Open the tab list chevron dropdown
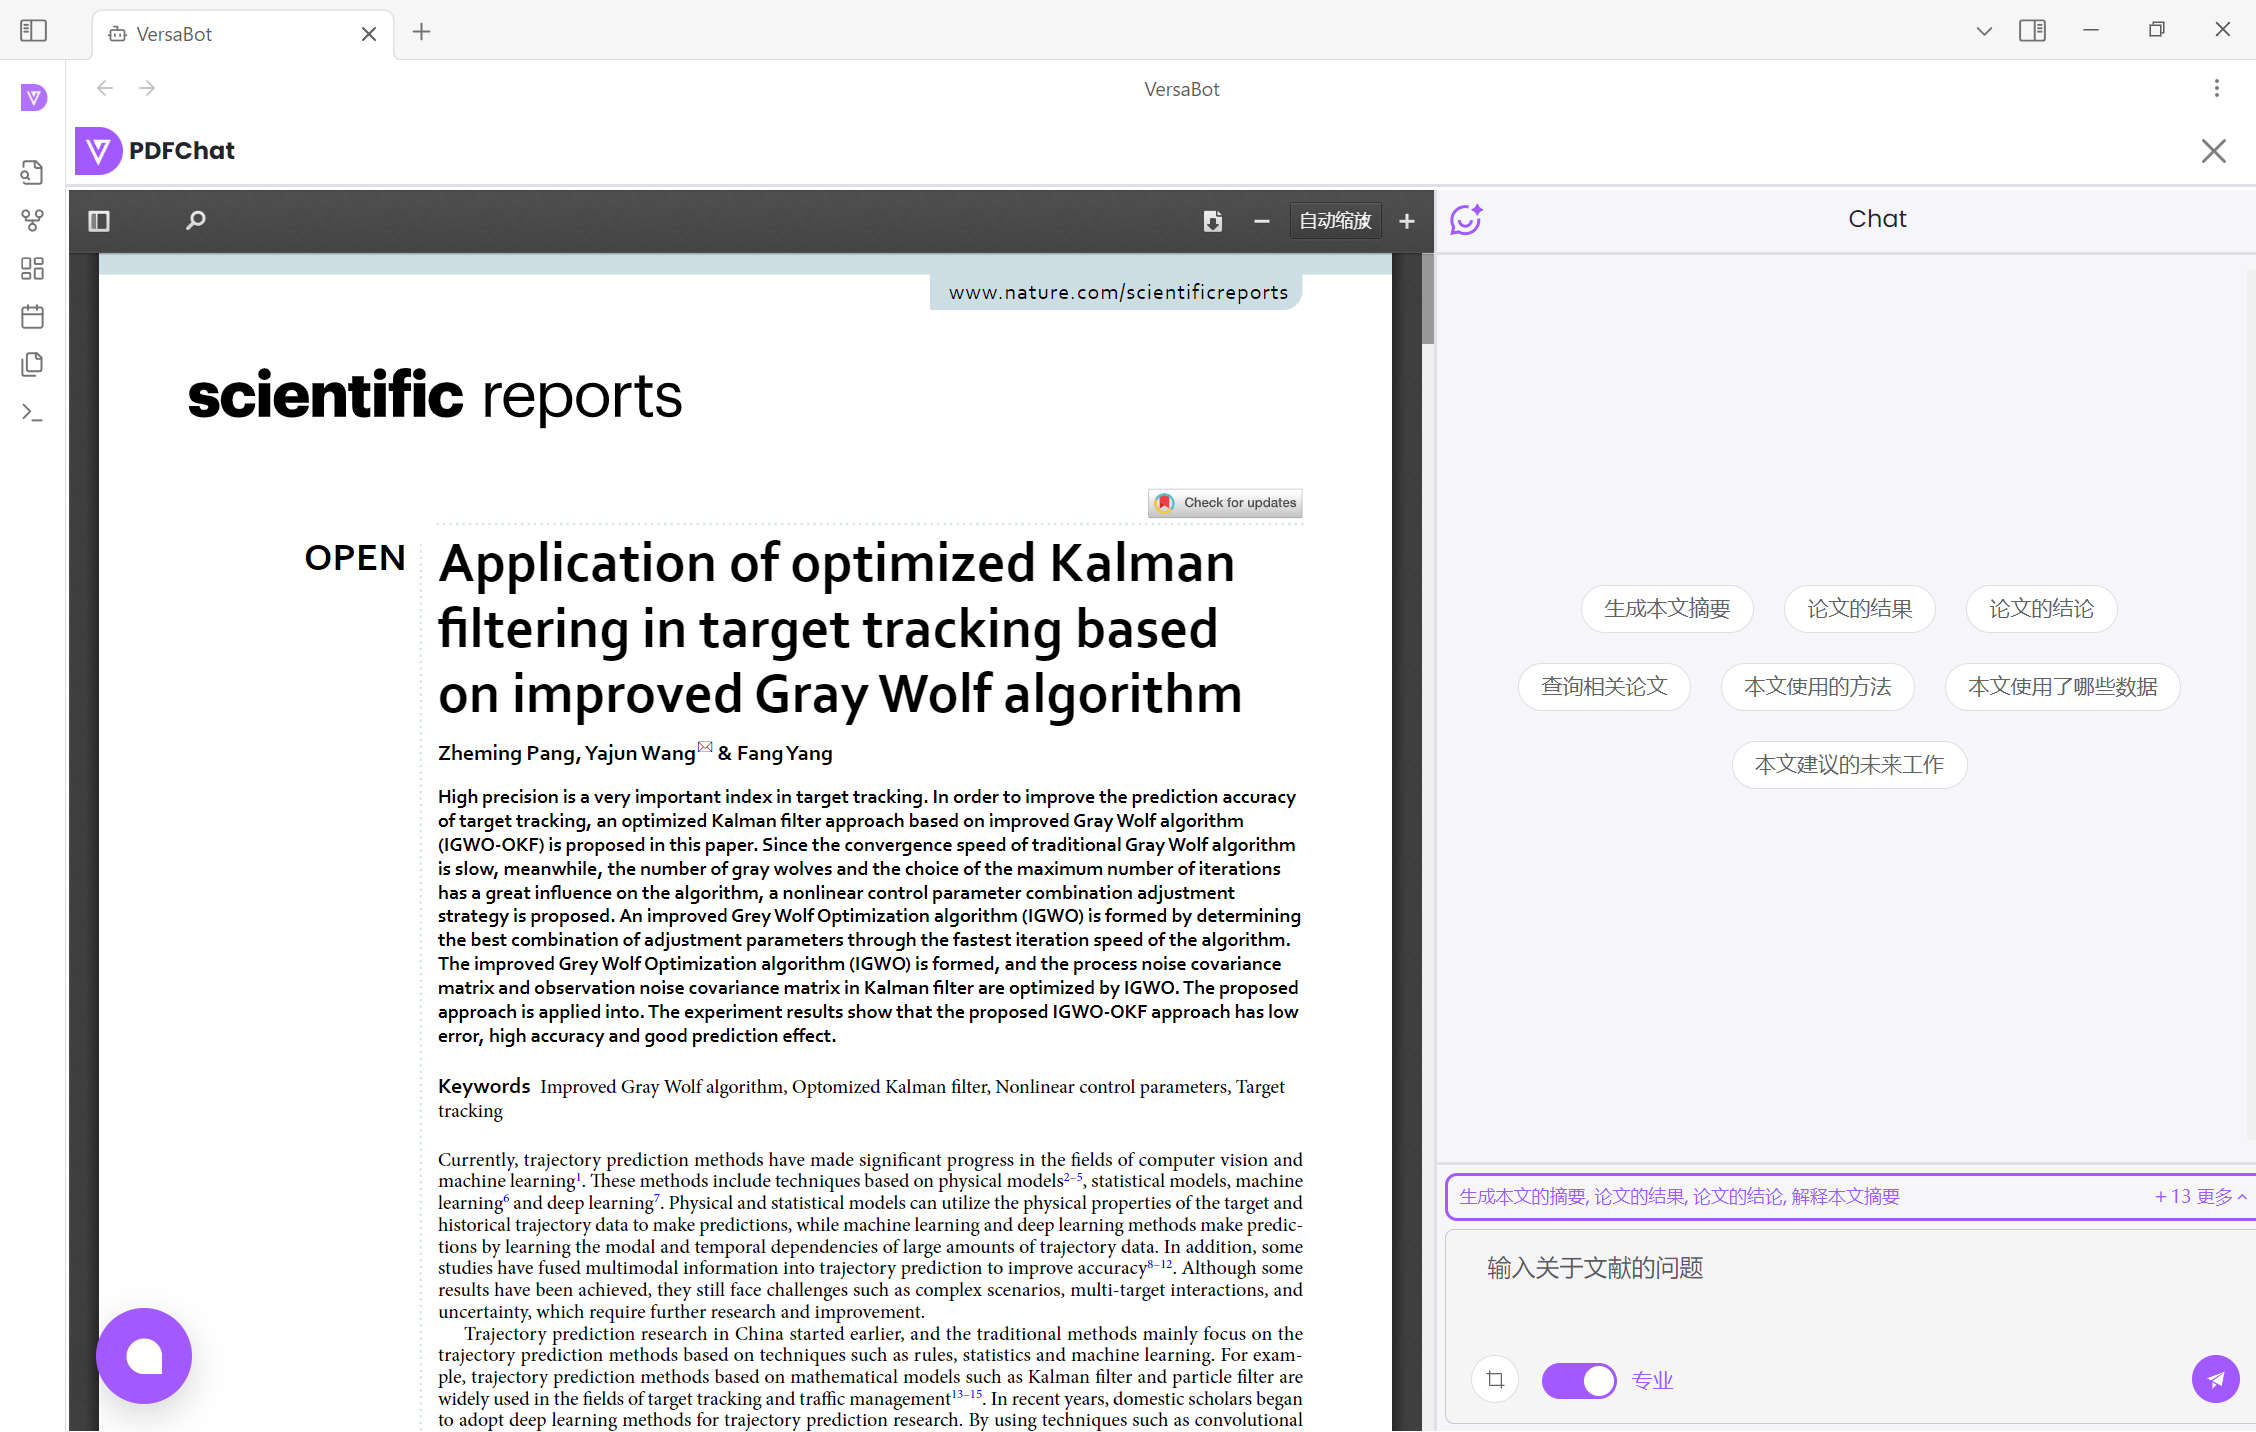Viewport: 2256px width, 1432px height. click(x=1984, y=31)
